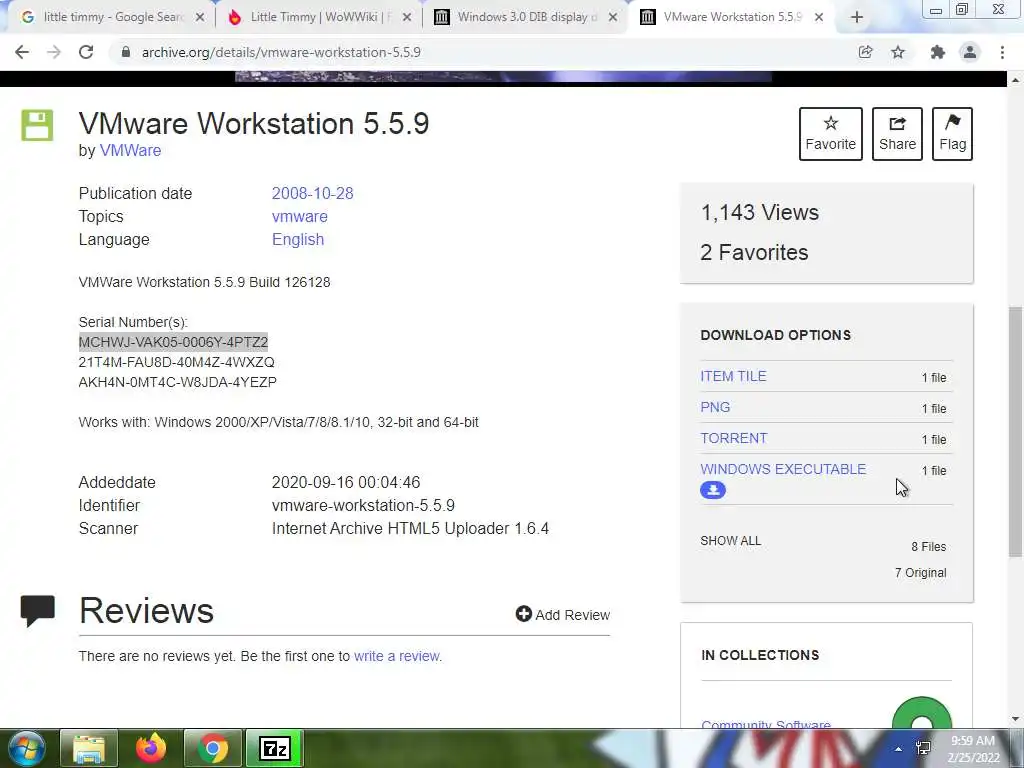
Task: Open the Windows Start menu orb
Action: 27,748
